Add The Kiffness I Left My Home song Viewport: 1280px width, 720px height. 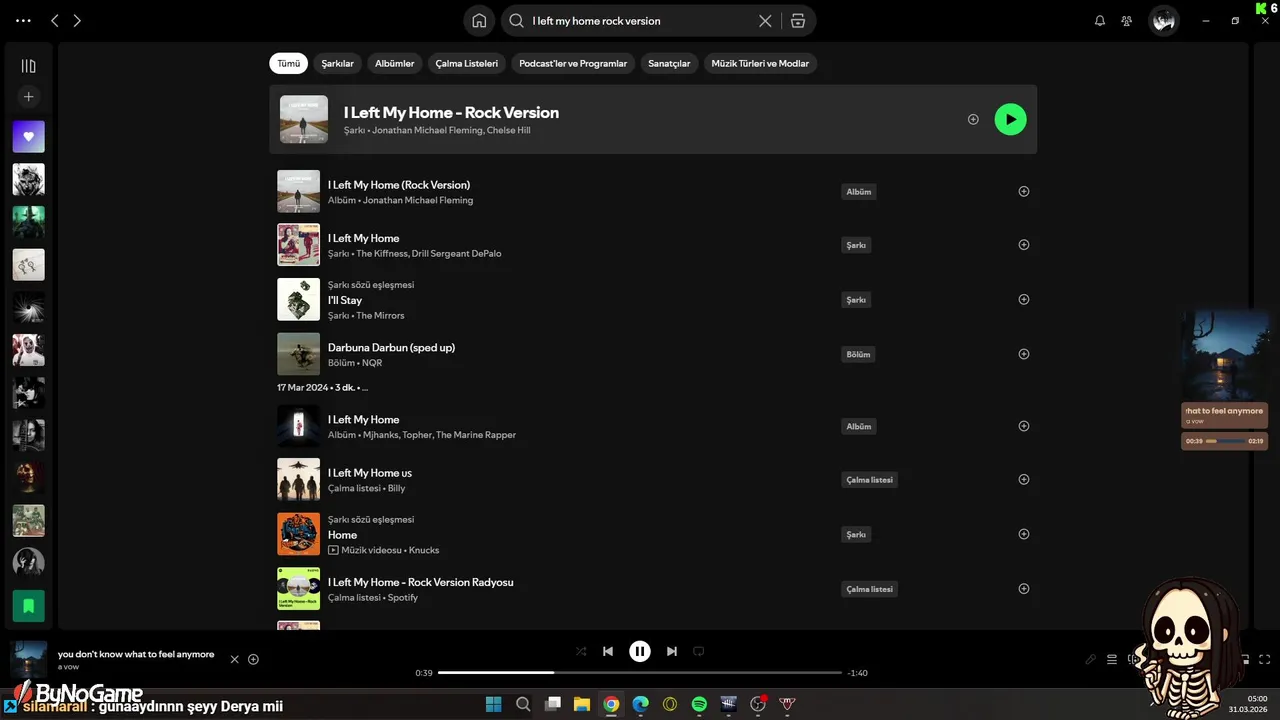point(1023,244)
